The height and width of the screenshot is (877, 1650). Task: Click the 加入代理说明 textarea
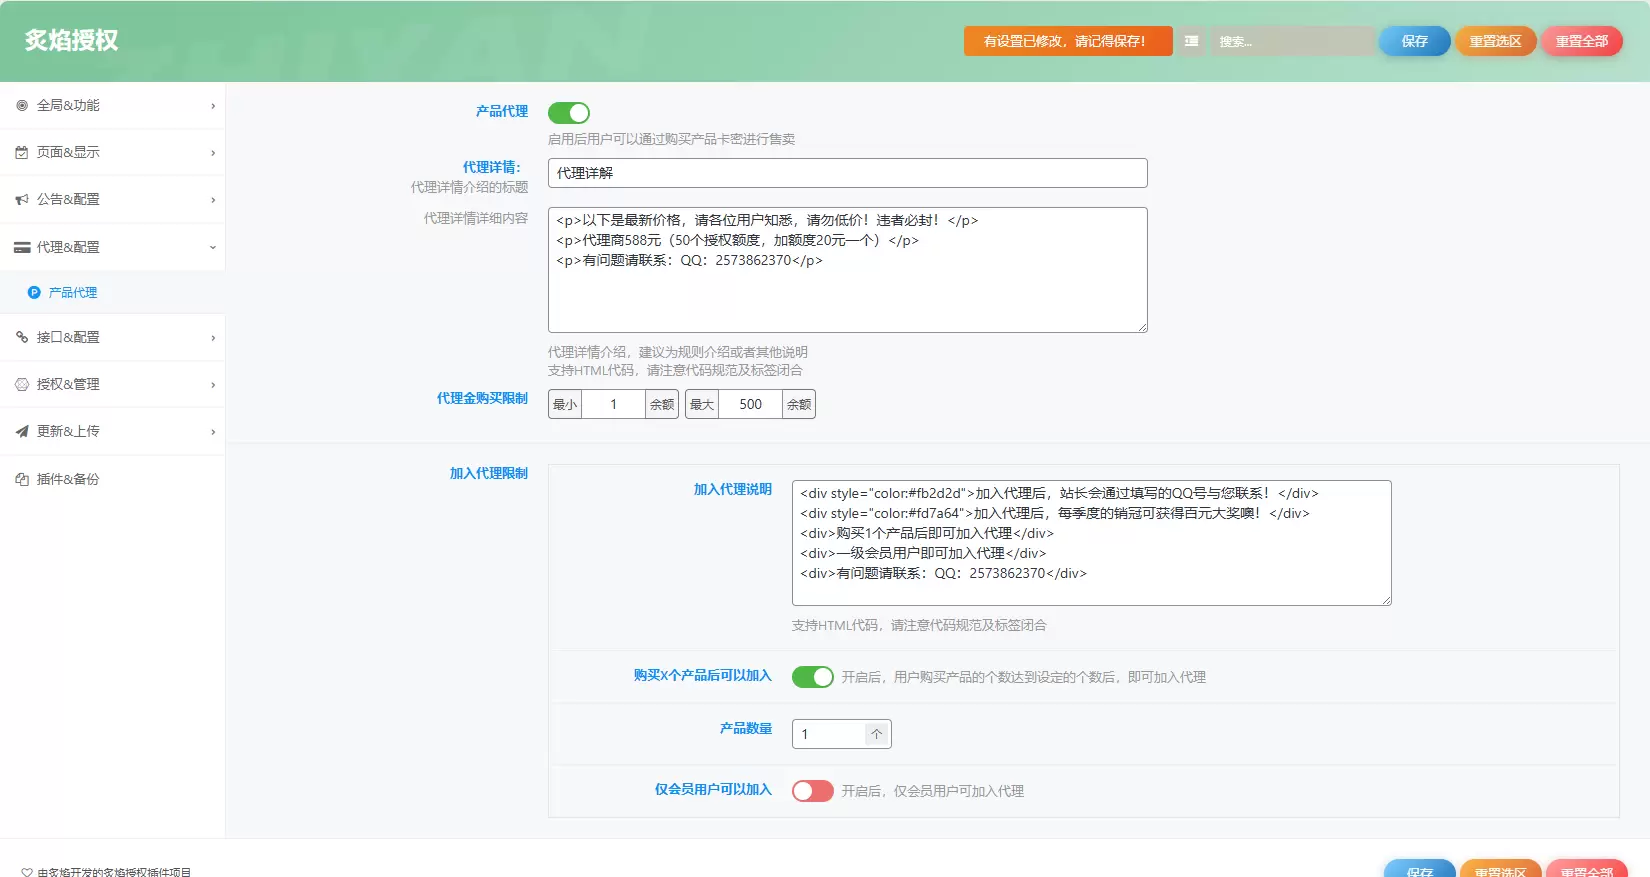pyautogui.click(x=1091, y=543)
